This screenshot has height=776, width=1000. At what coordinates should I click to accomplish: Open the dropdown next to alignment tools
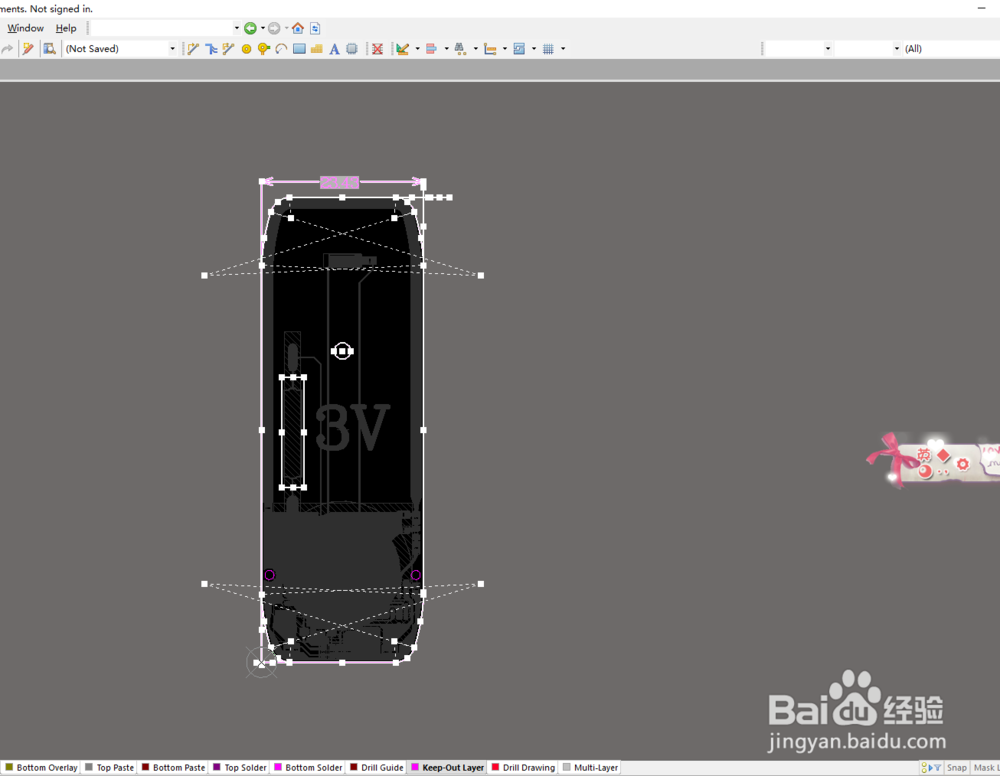click(x=446, y=48)
